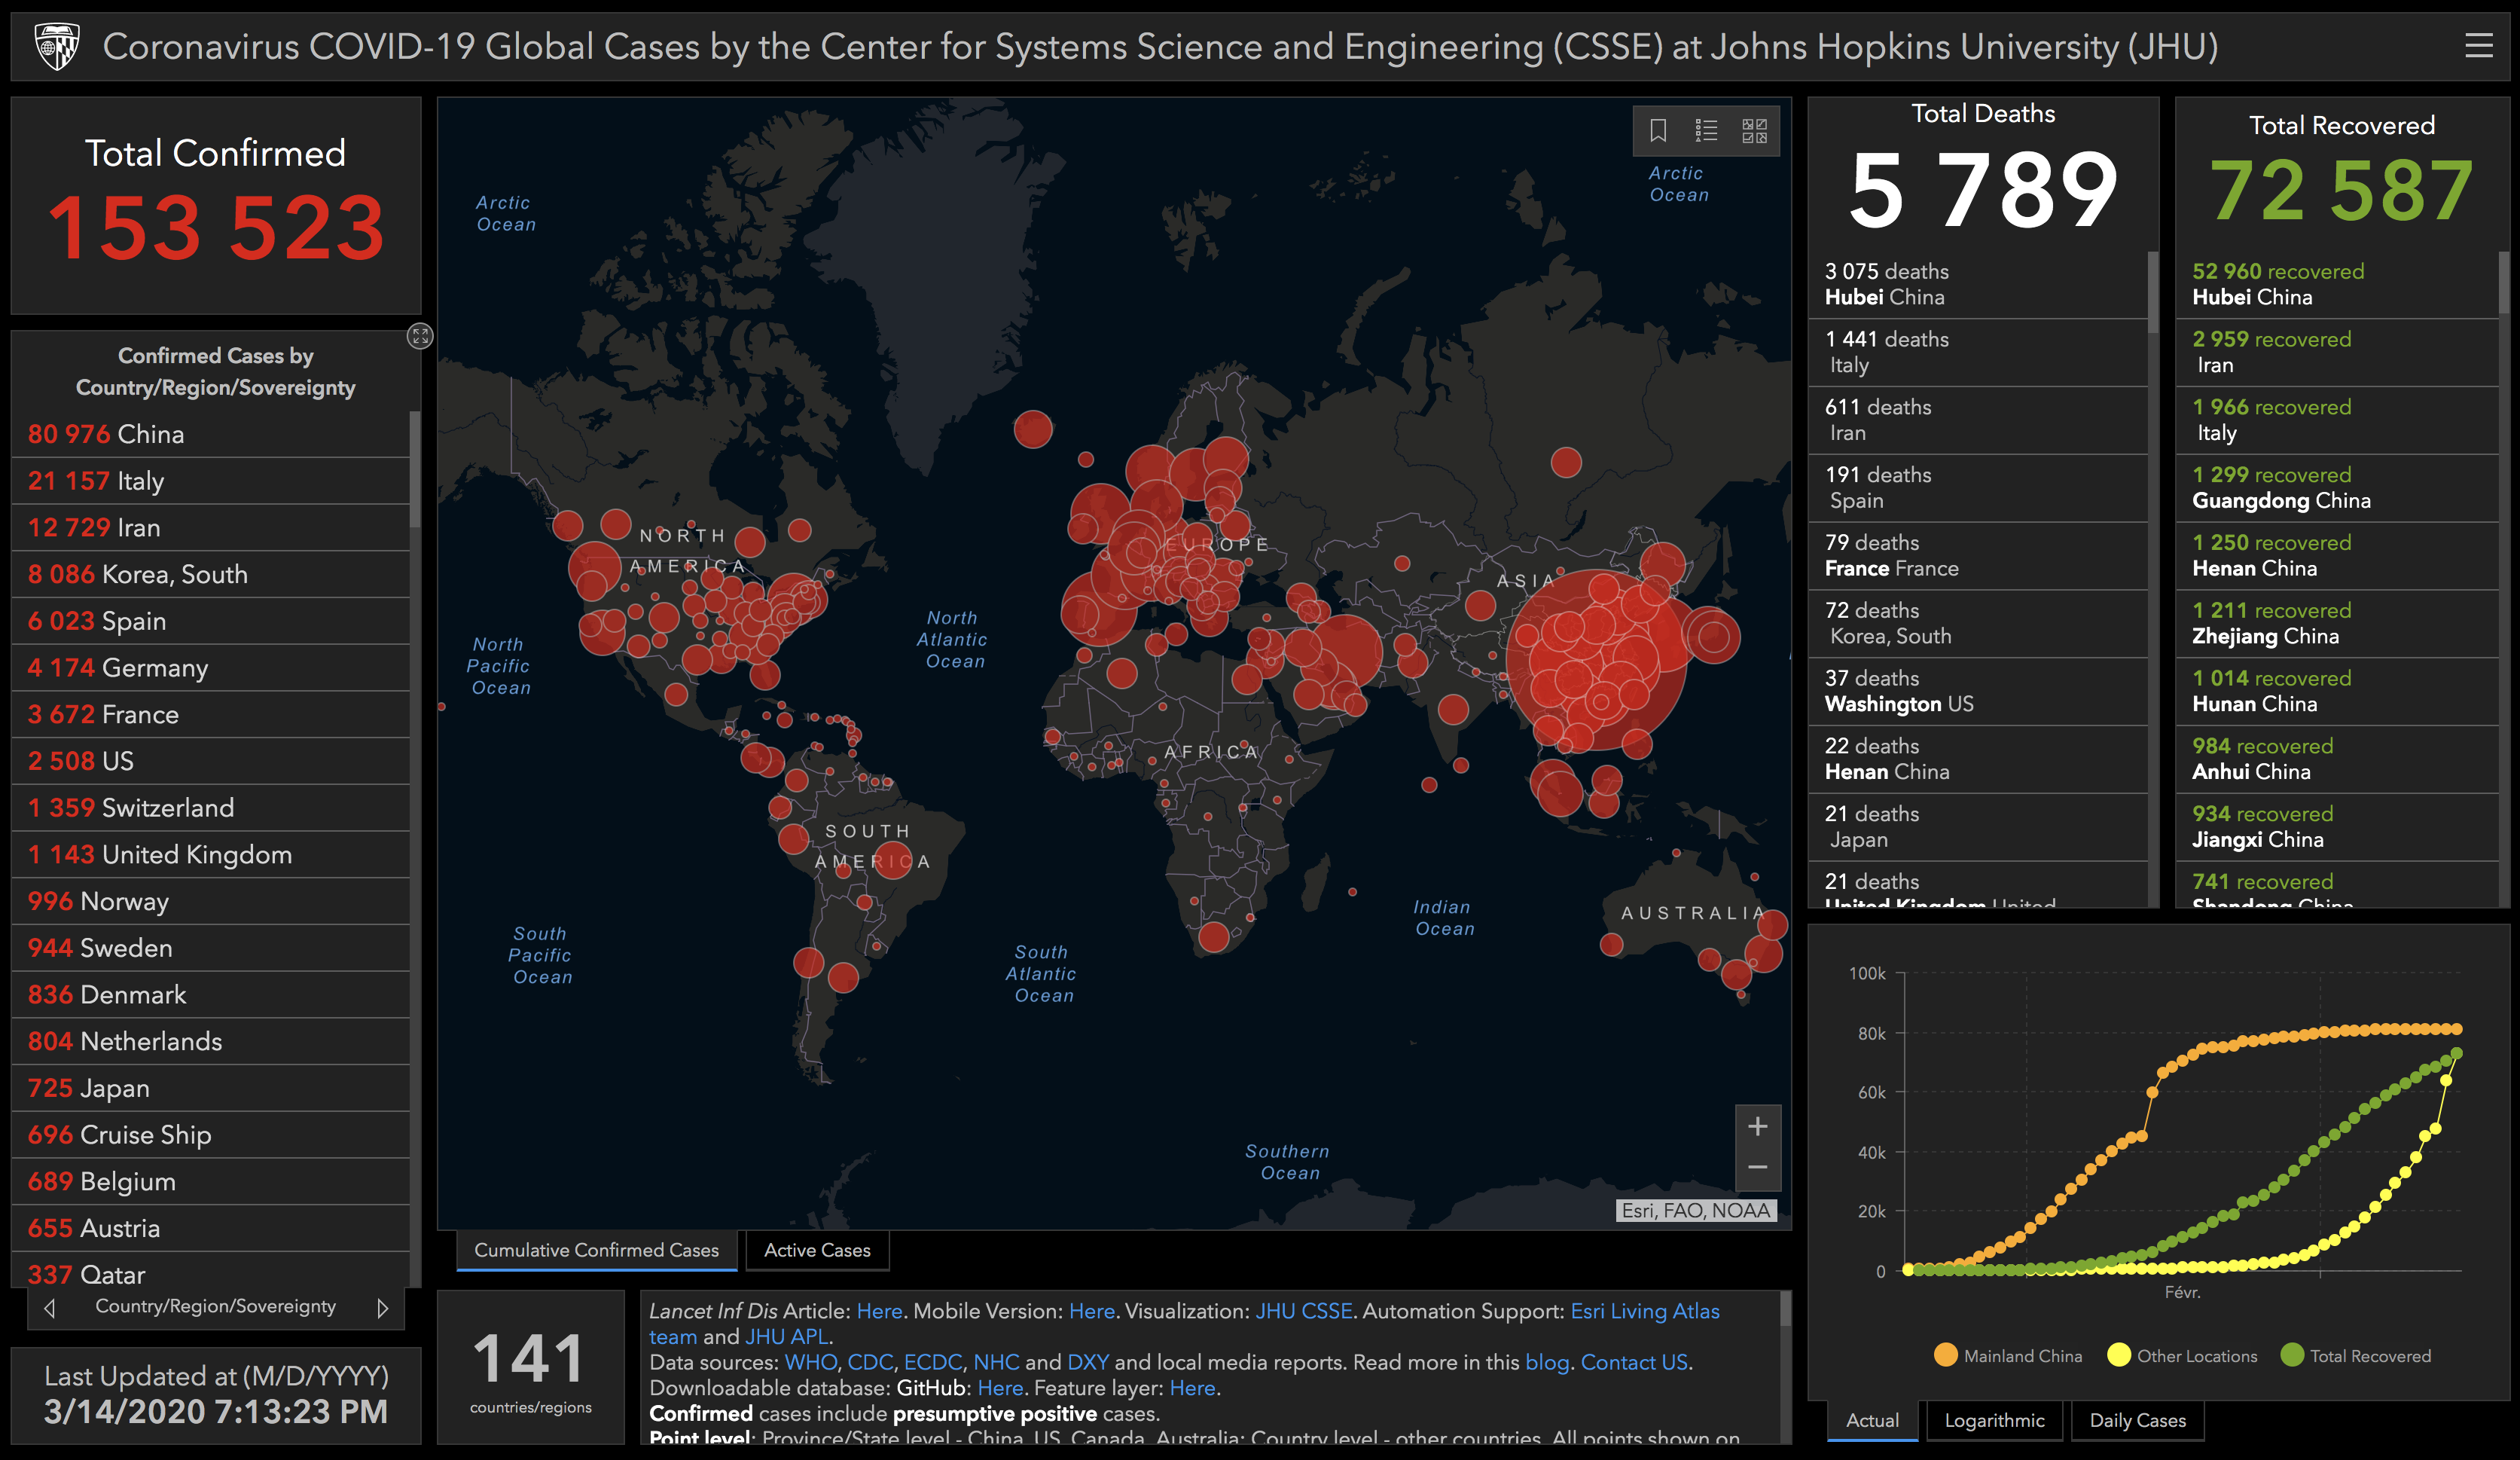Open the GitHub 'Here' link
Screen dimensions: 2520x1460
click(x=1000, y=1388)
